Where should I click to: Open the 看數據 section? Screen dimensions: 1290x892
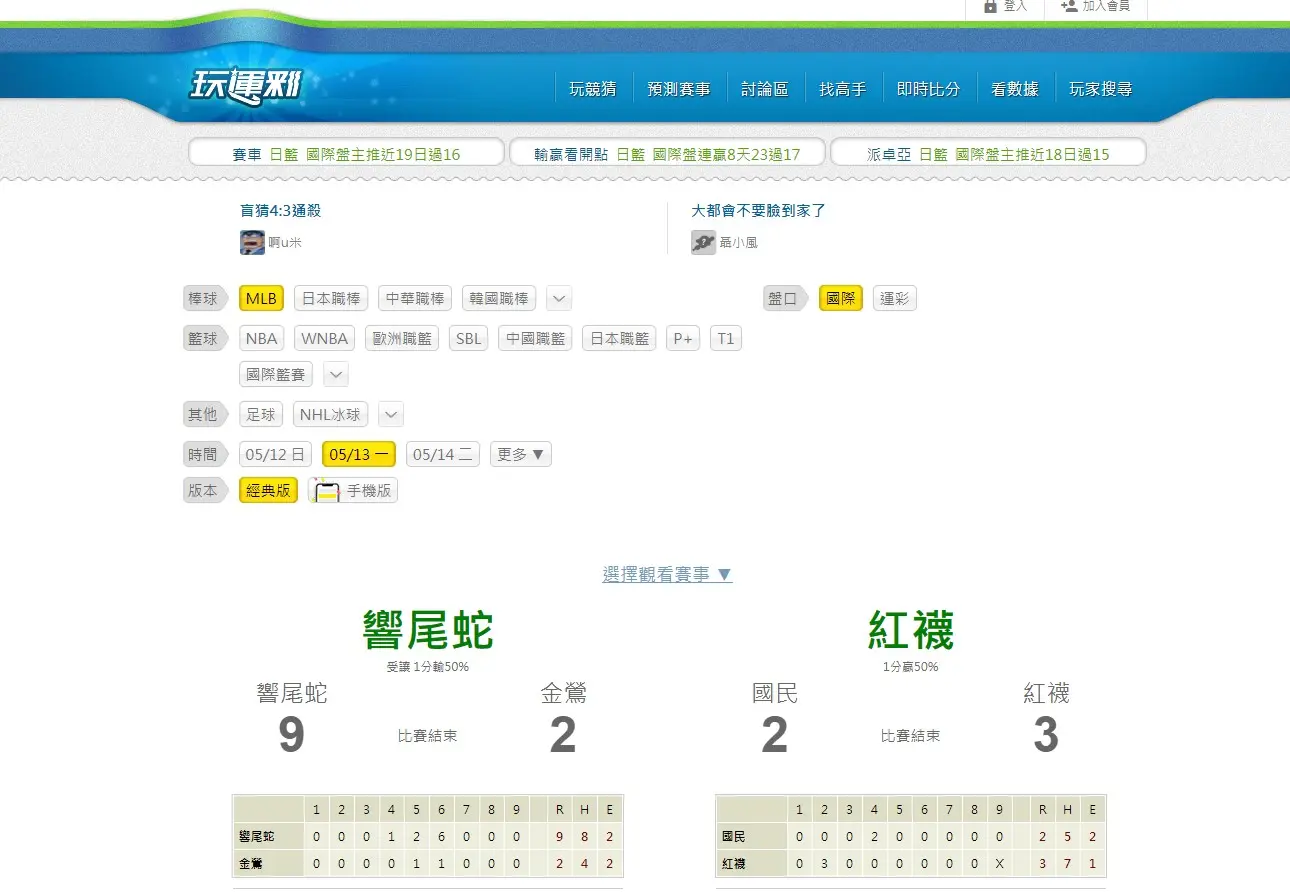[x=1014, y=87]
